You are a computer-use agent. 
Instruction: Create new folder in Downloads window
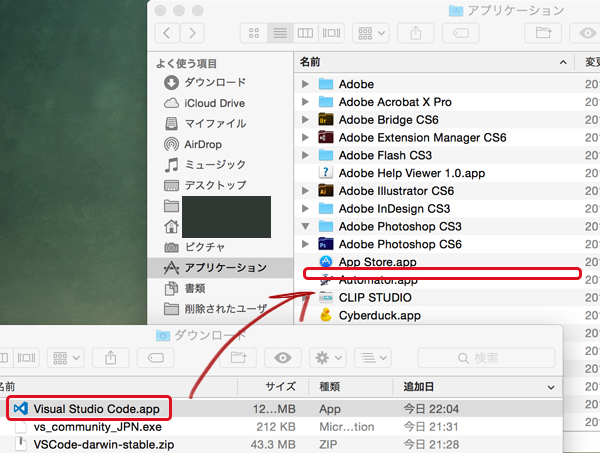coord(238,358)
